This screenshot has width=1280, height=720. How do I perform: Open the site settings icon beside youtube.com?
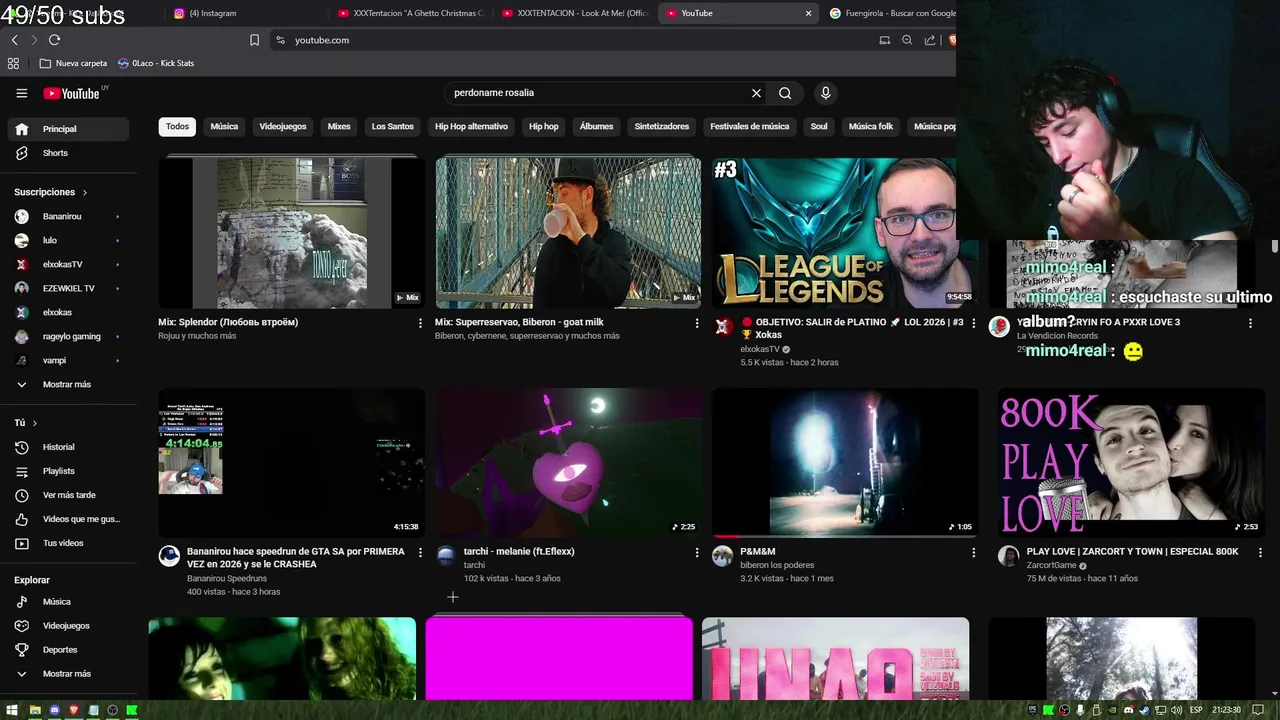pos(280,40)
